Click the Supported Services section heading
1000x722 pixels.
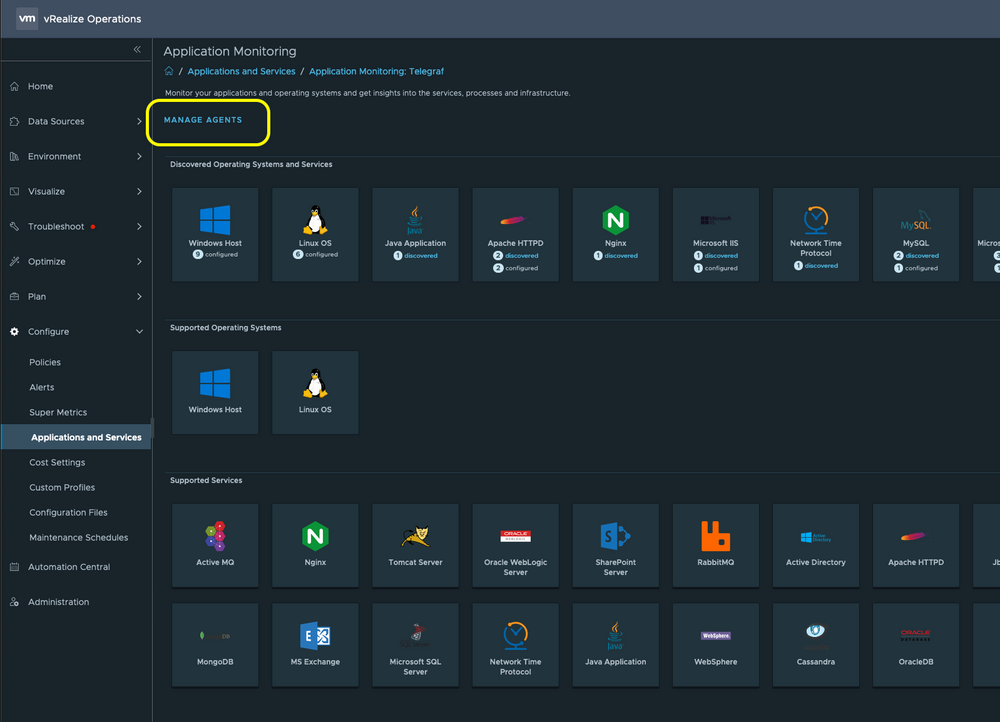[206, 480]
